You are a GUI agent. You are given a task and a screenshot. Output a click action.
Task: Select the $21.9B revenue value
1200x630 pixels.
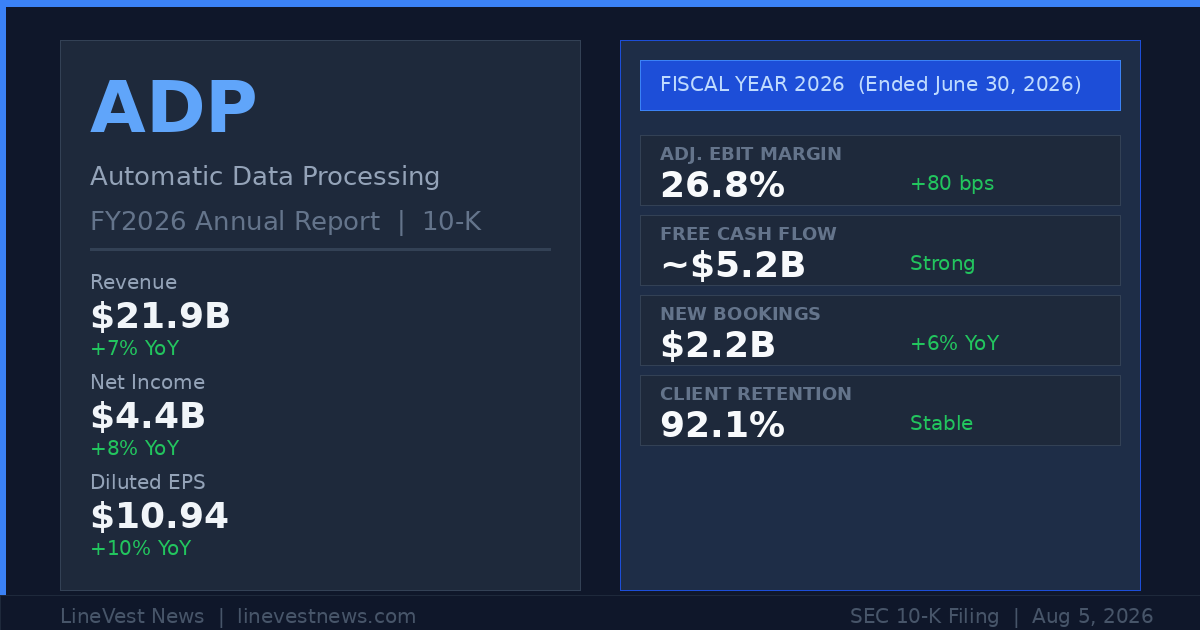[160, 316]
